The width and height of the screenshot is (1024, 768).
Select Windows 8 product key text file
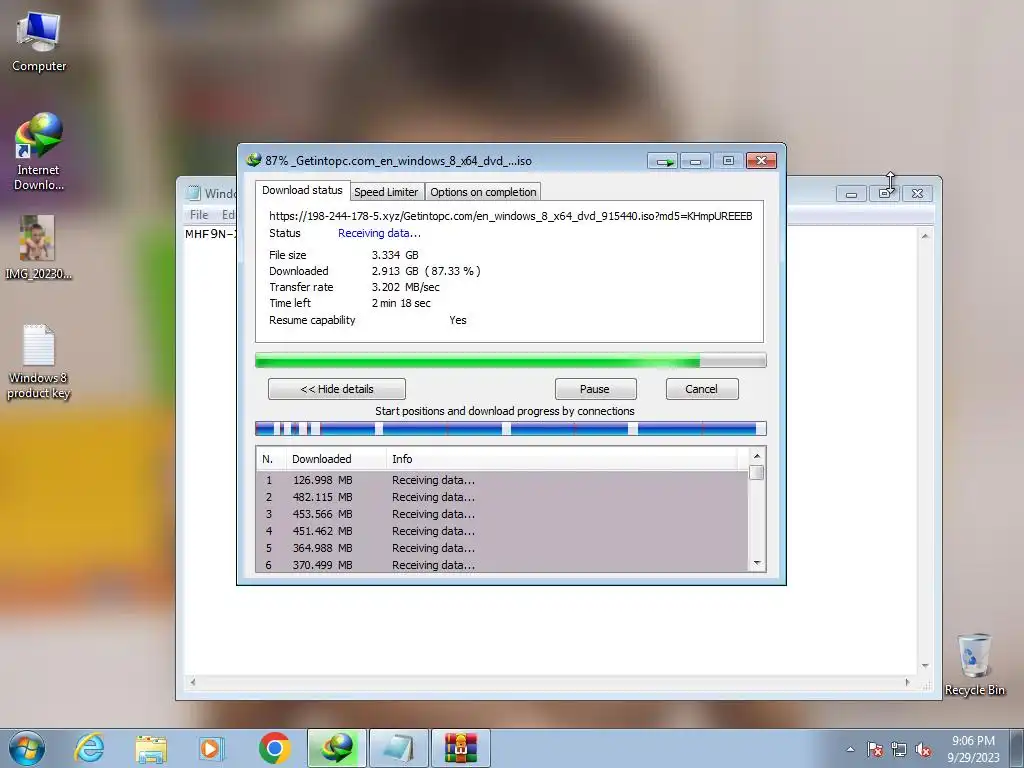pos(39,362)
